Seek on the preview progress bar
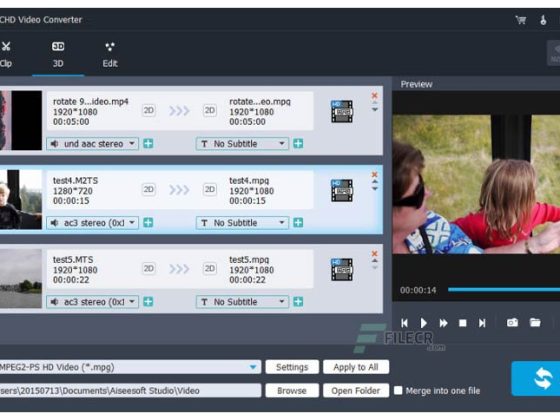The image size is (560, 420). tap(504, 290)
